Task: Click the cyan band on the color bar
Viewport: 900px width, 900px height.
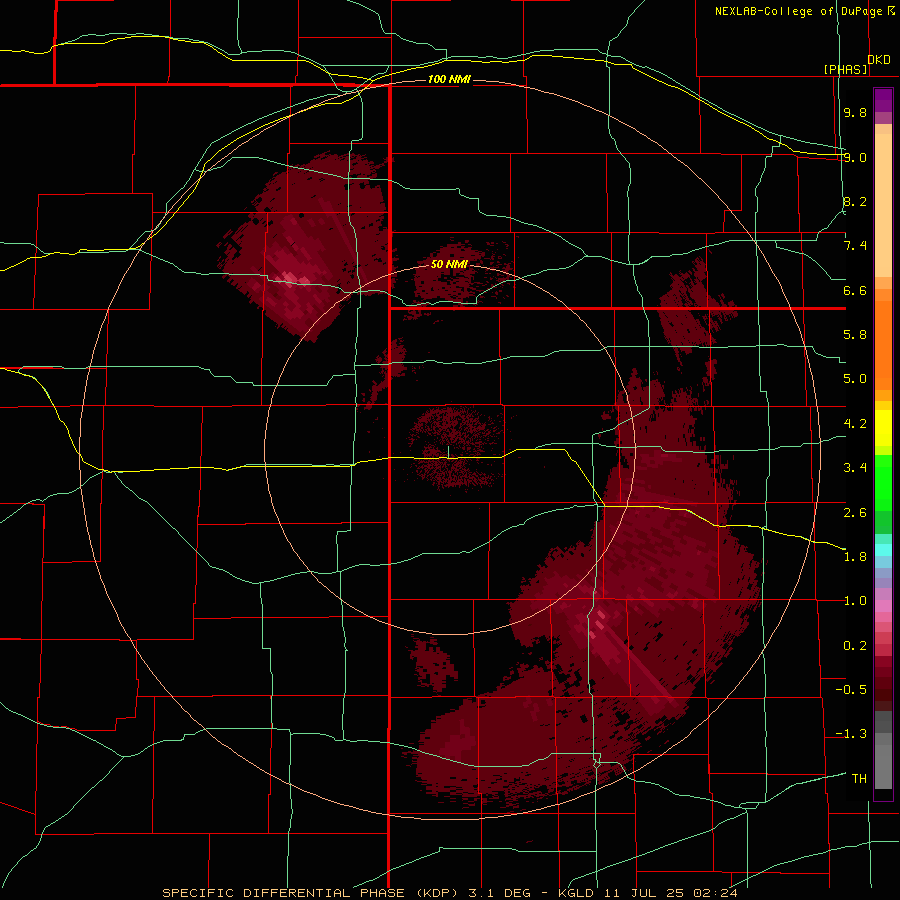Action: coord(883,549)
